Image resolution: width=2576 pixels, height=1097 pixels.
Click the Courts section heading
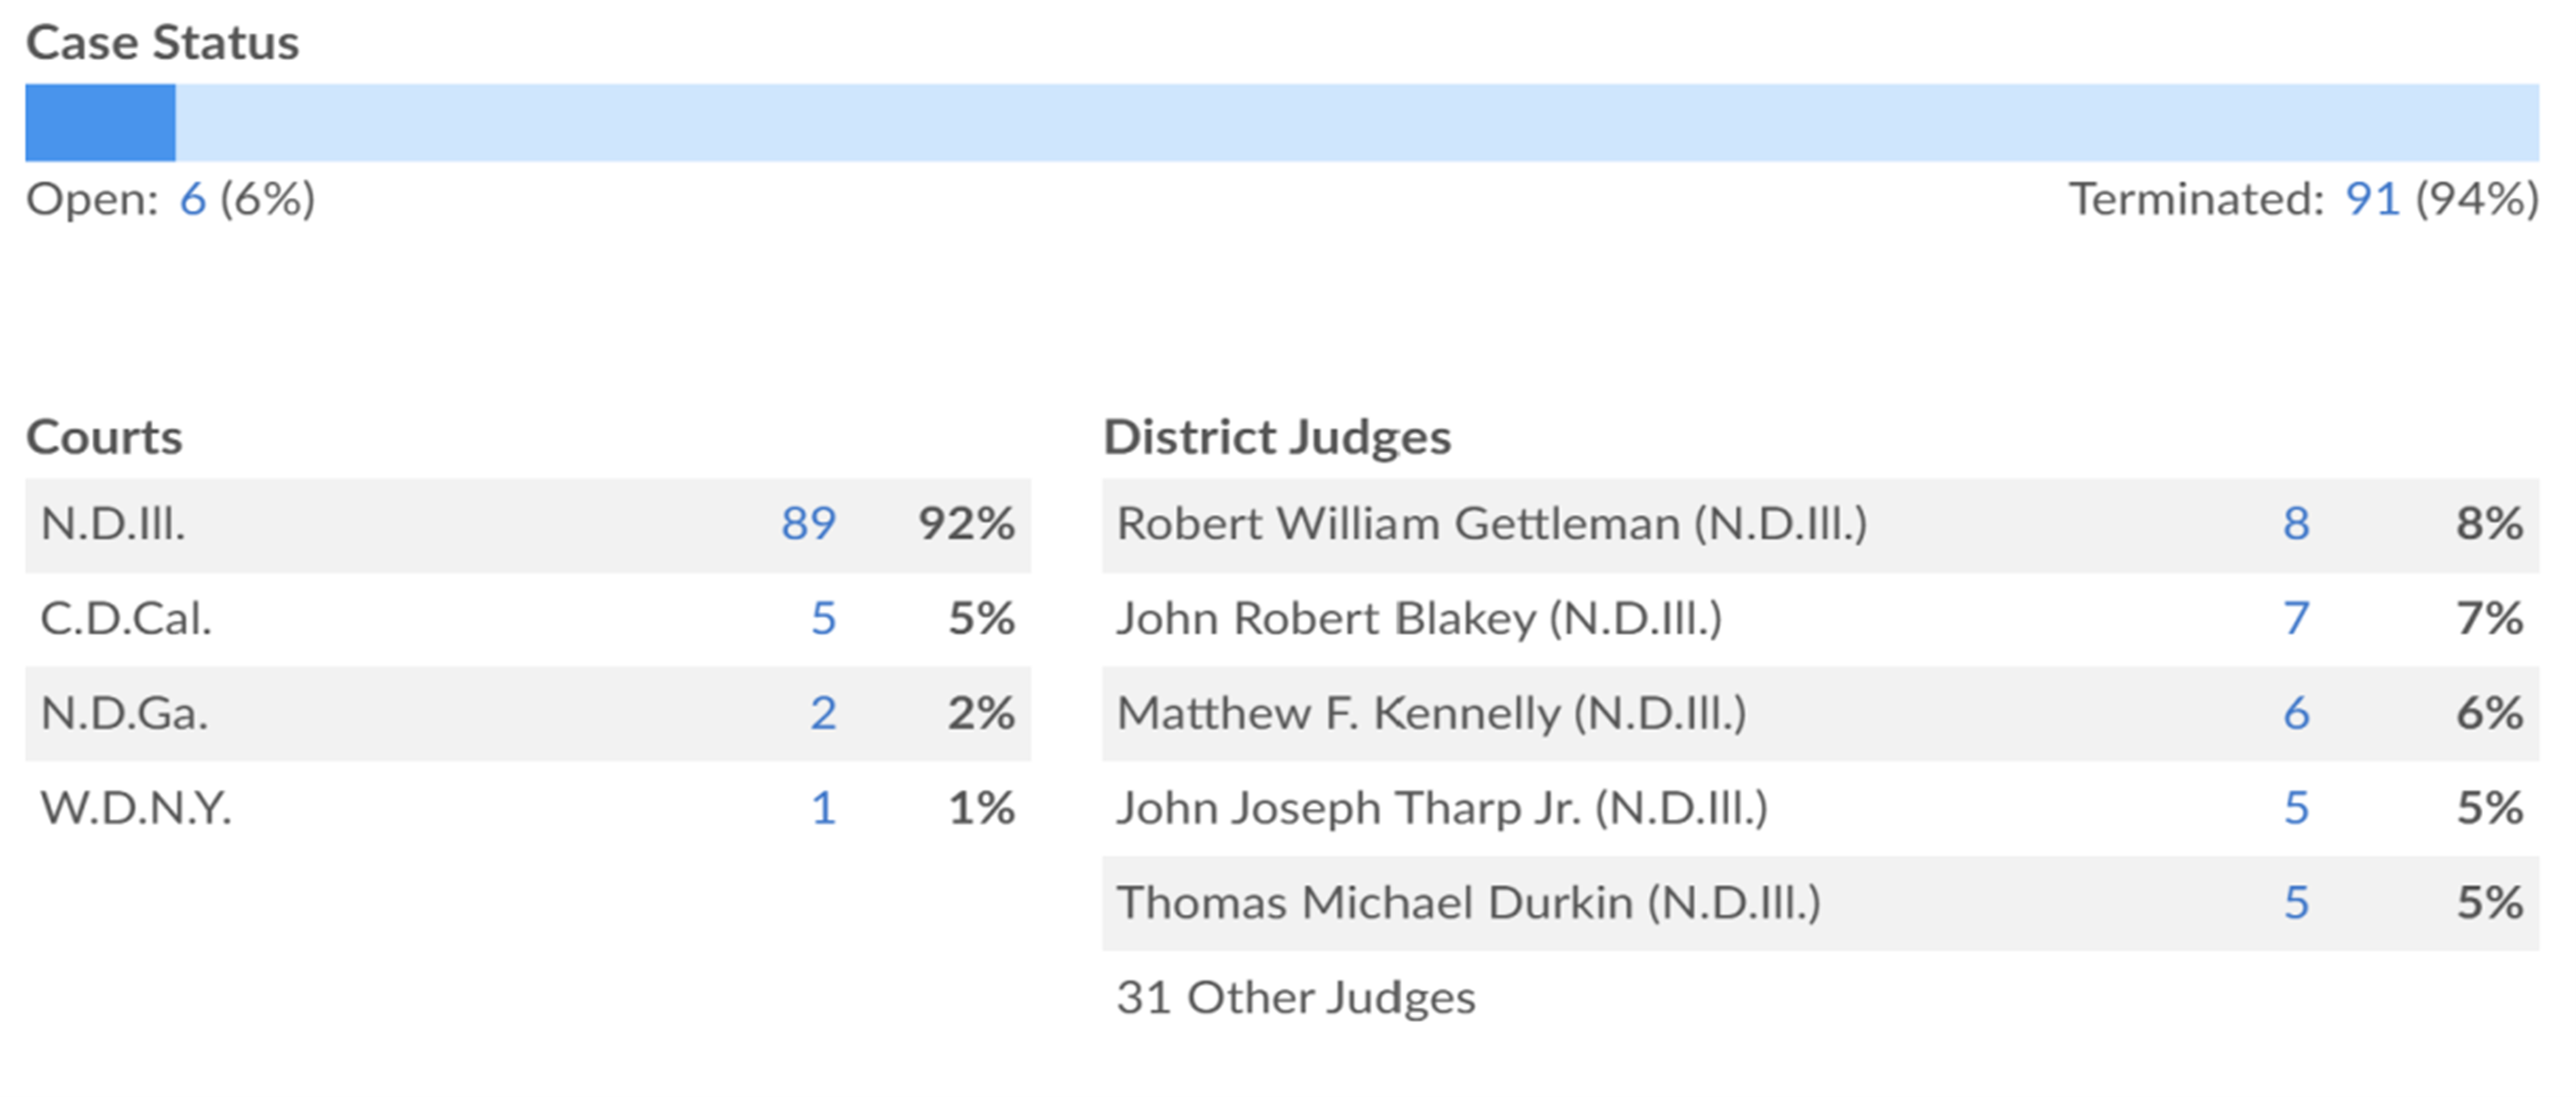(x=104, y=437)
